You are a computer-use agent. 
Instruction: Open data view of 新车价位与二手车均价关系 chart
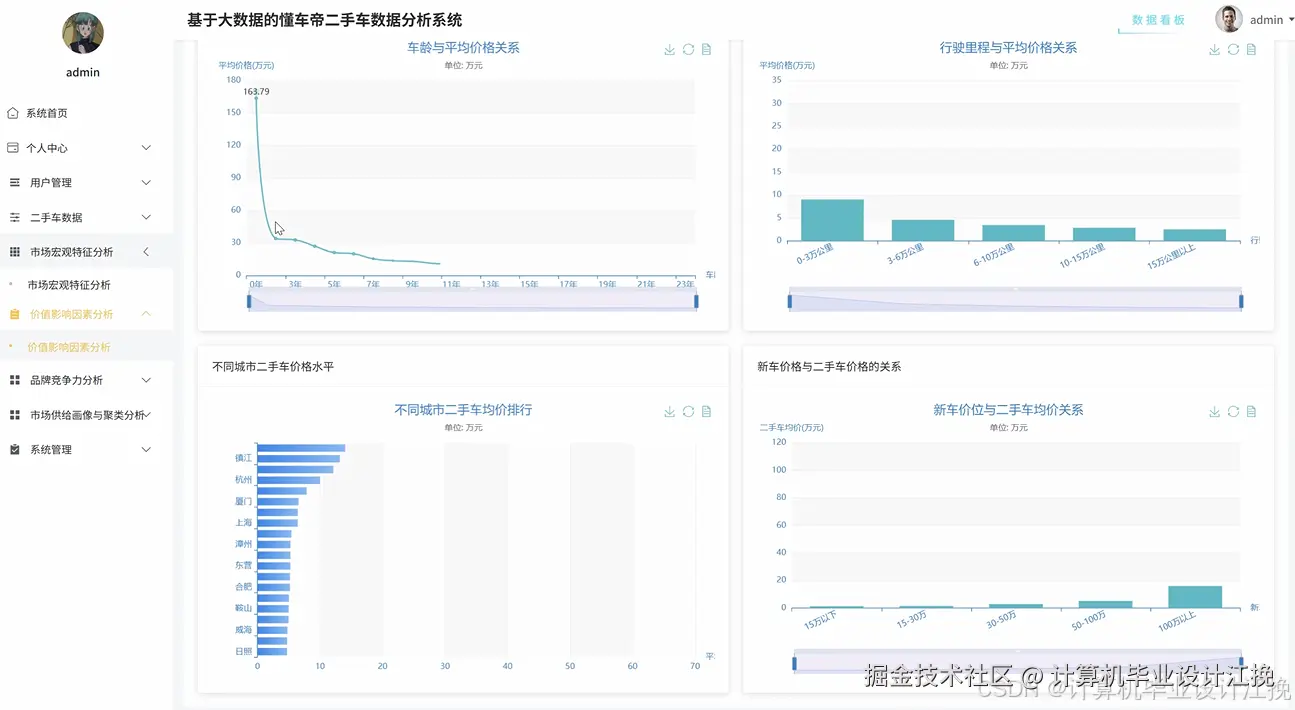point(1251,412)
